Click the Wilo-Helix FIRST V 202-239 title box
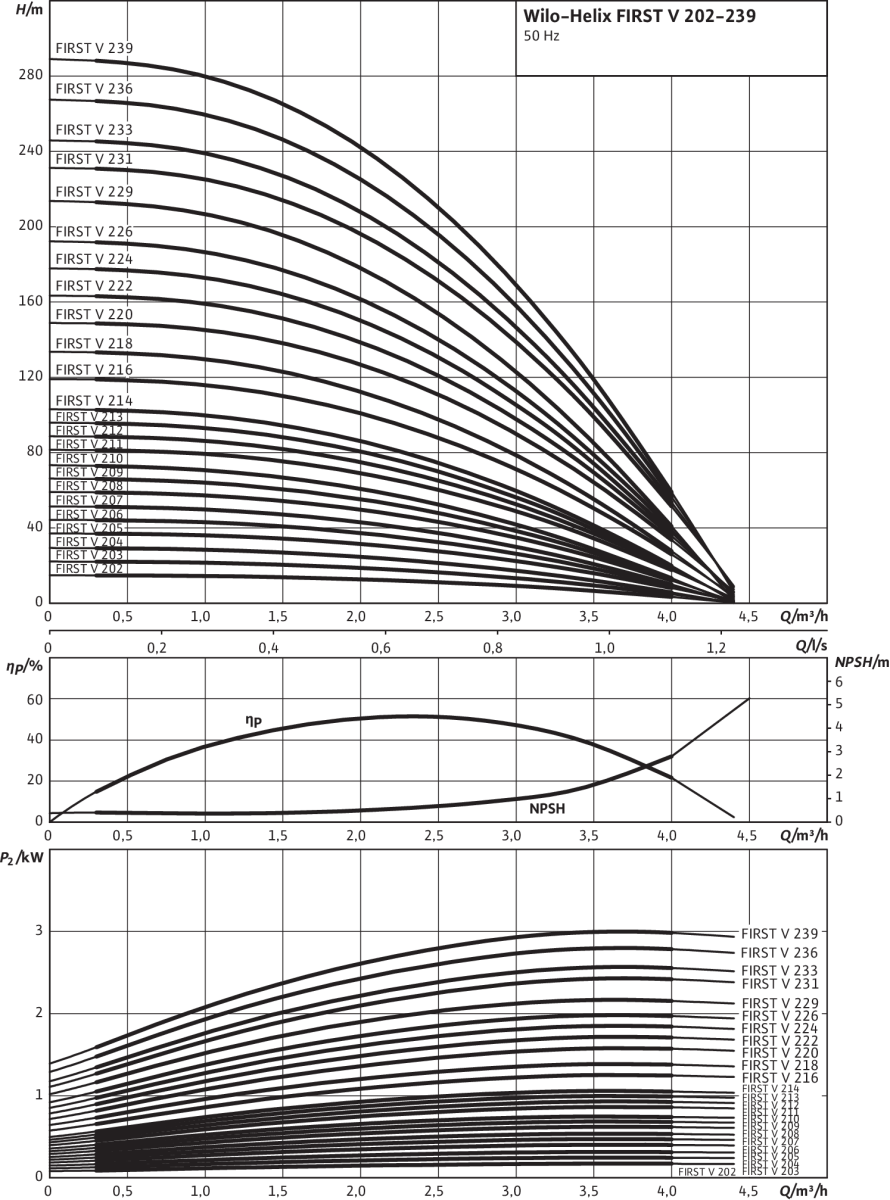 click(670, 38)
